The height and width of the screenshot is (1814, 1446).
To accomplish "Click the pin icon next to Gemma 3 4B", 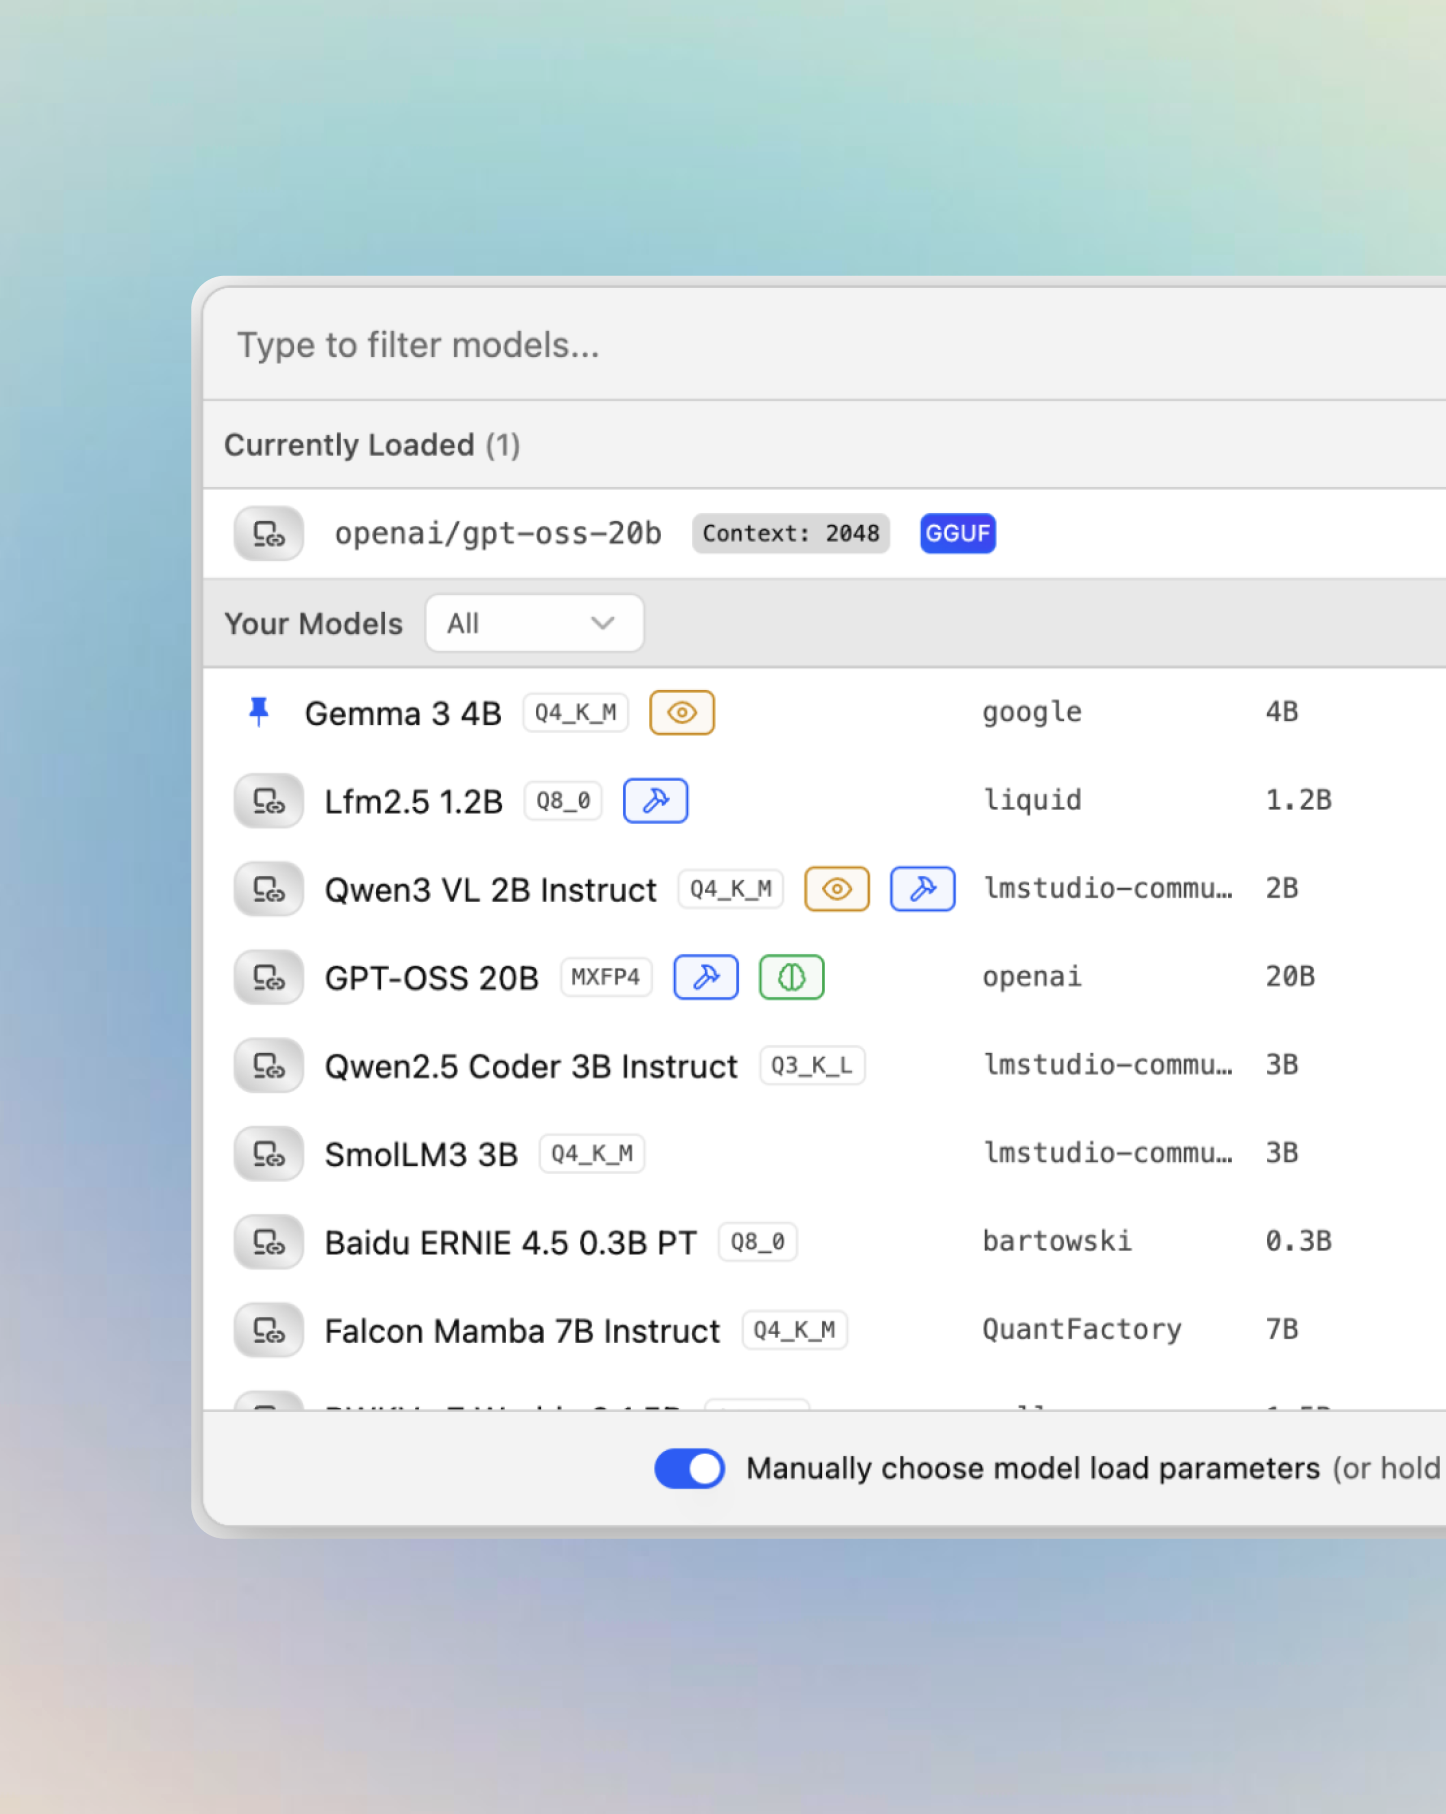I will point(259,712).
